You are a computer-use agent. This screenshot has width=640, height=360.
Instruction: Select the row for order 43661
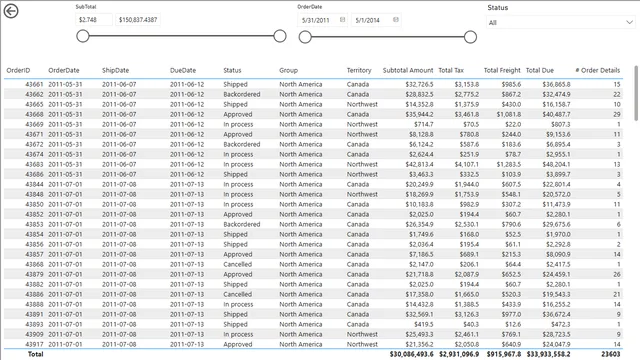point(313,84)
